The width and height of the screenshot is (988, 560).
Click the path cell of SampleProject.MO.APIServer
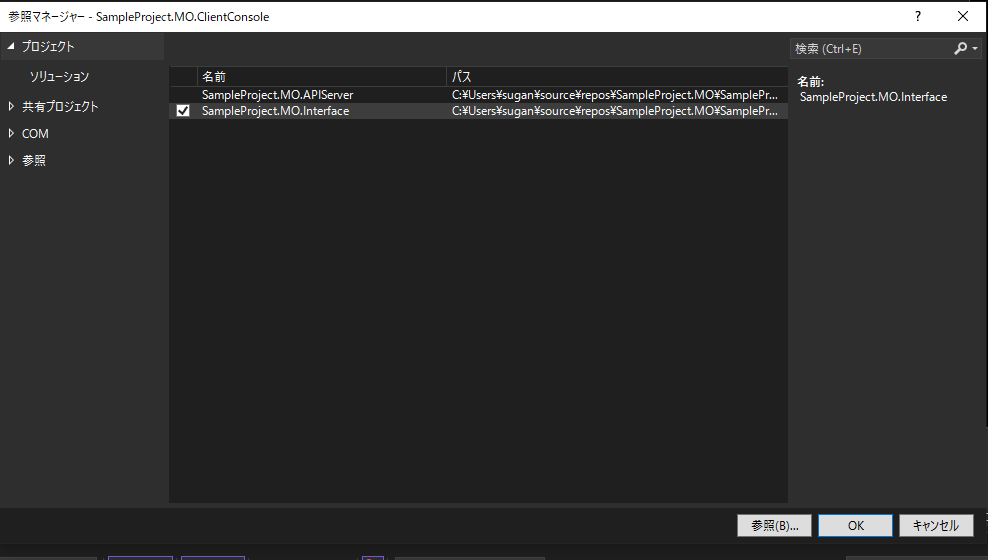click(x=615, y=94)
